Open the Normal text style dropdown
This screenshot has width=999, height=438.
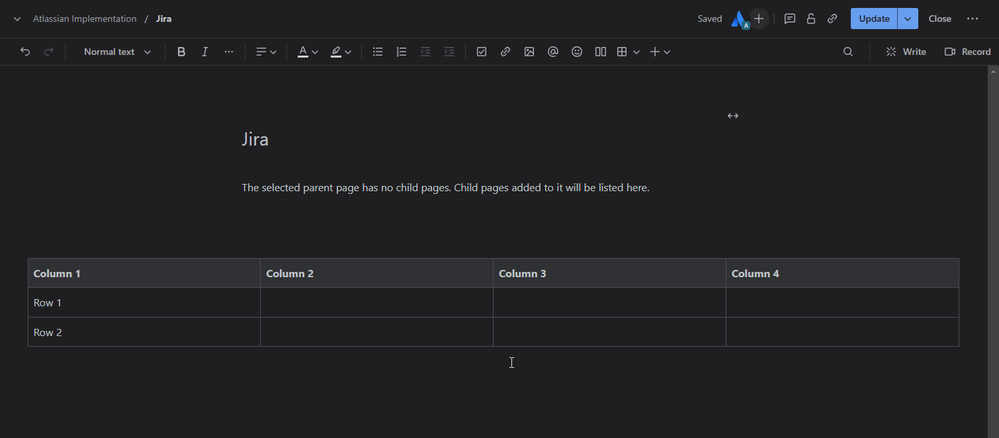pyautogui.click(x=117, y=52)
